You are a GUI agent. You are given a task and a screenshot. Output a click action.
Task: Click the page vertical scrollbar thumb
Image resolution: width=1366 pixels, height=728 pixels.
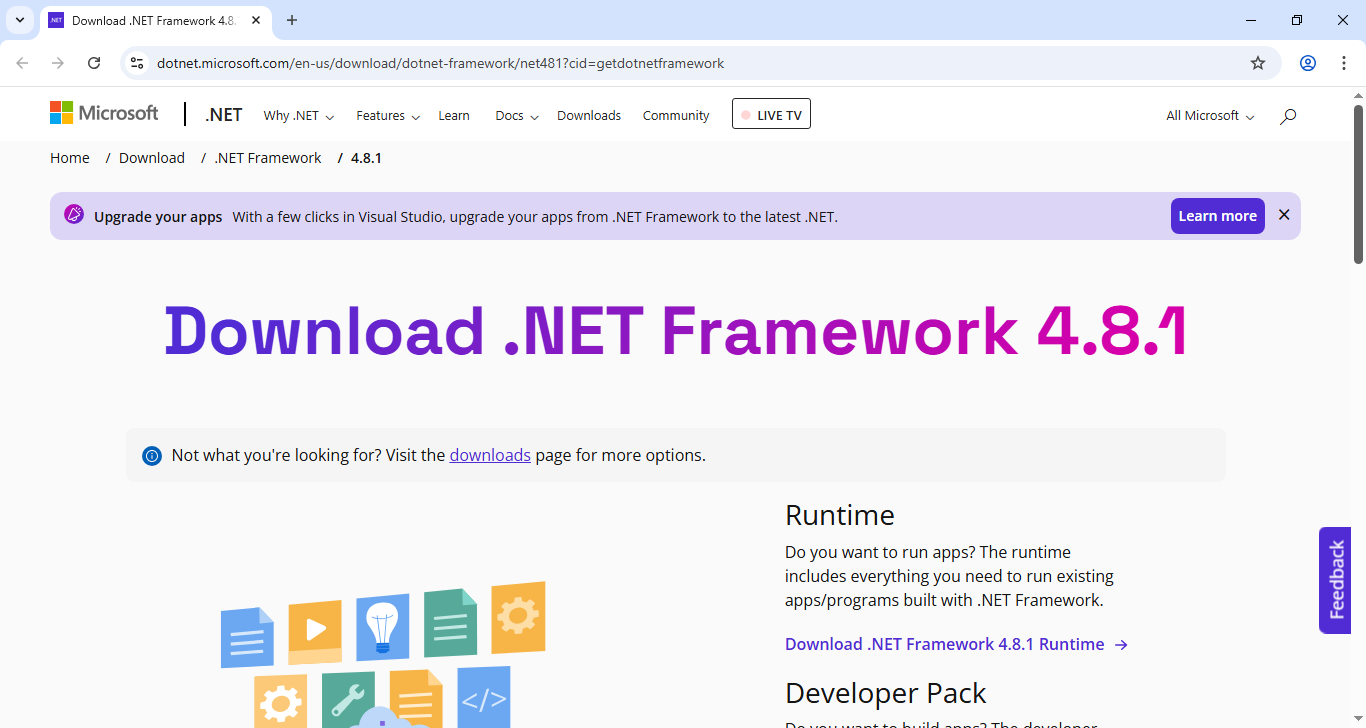pyautogui.click(x=1358, y=185)
